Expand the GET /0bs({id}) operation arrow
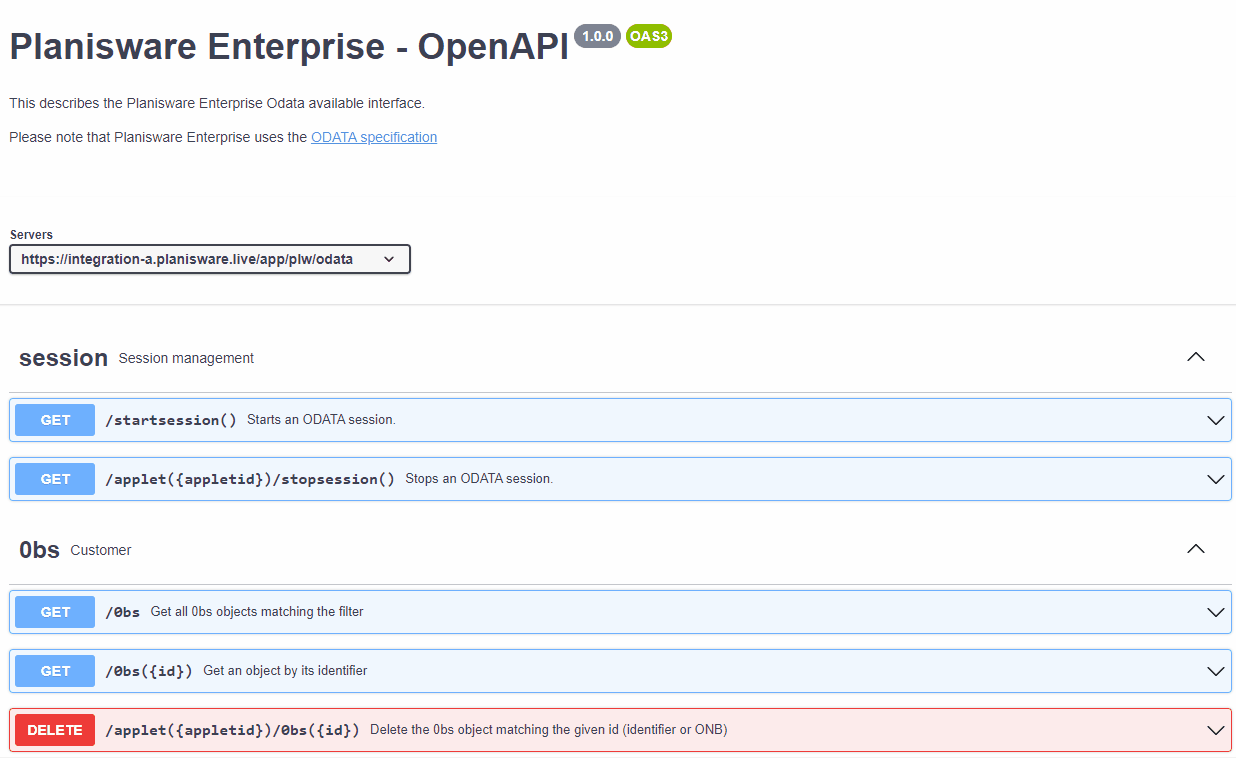The image size is (1236, 758). tap(1216, 671)
